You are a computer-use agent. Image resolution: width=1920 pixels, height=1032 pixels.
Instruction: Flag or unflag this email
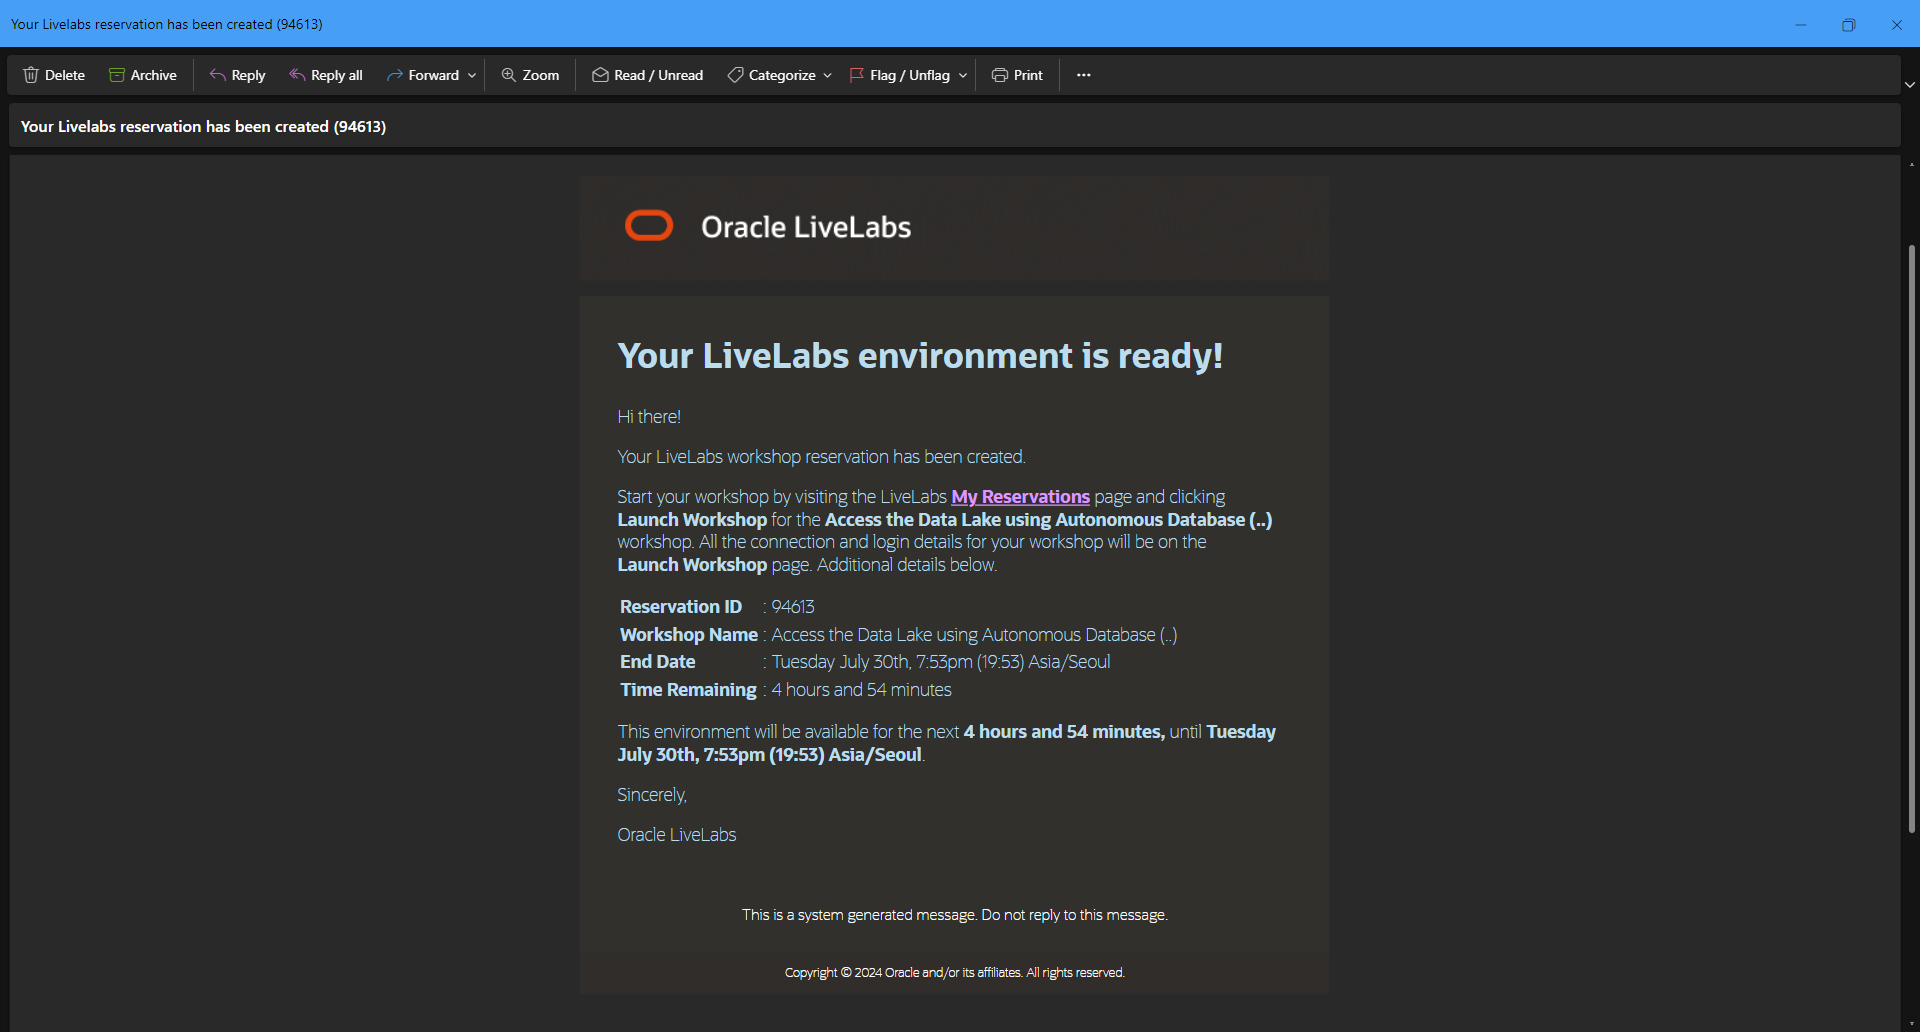[900, 75]
